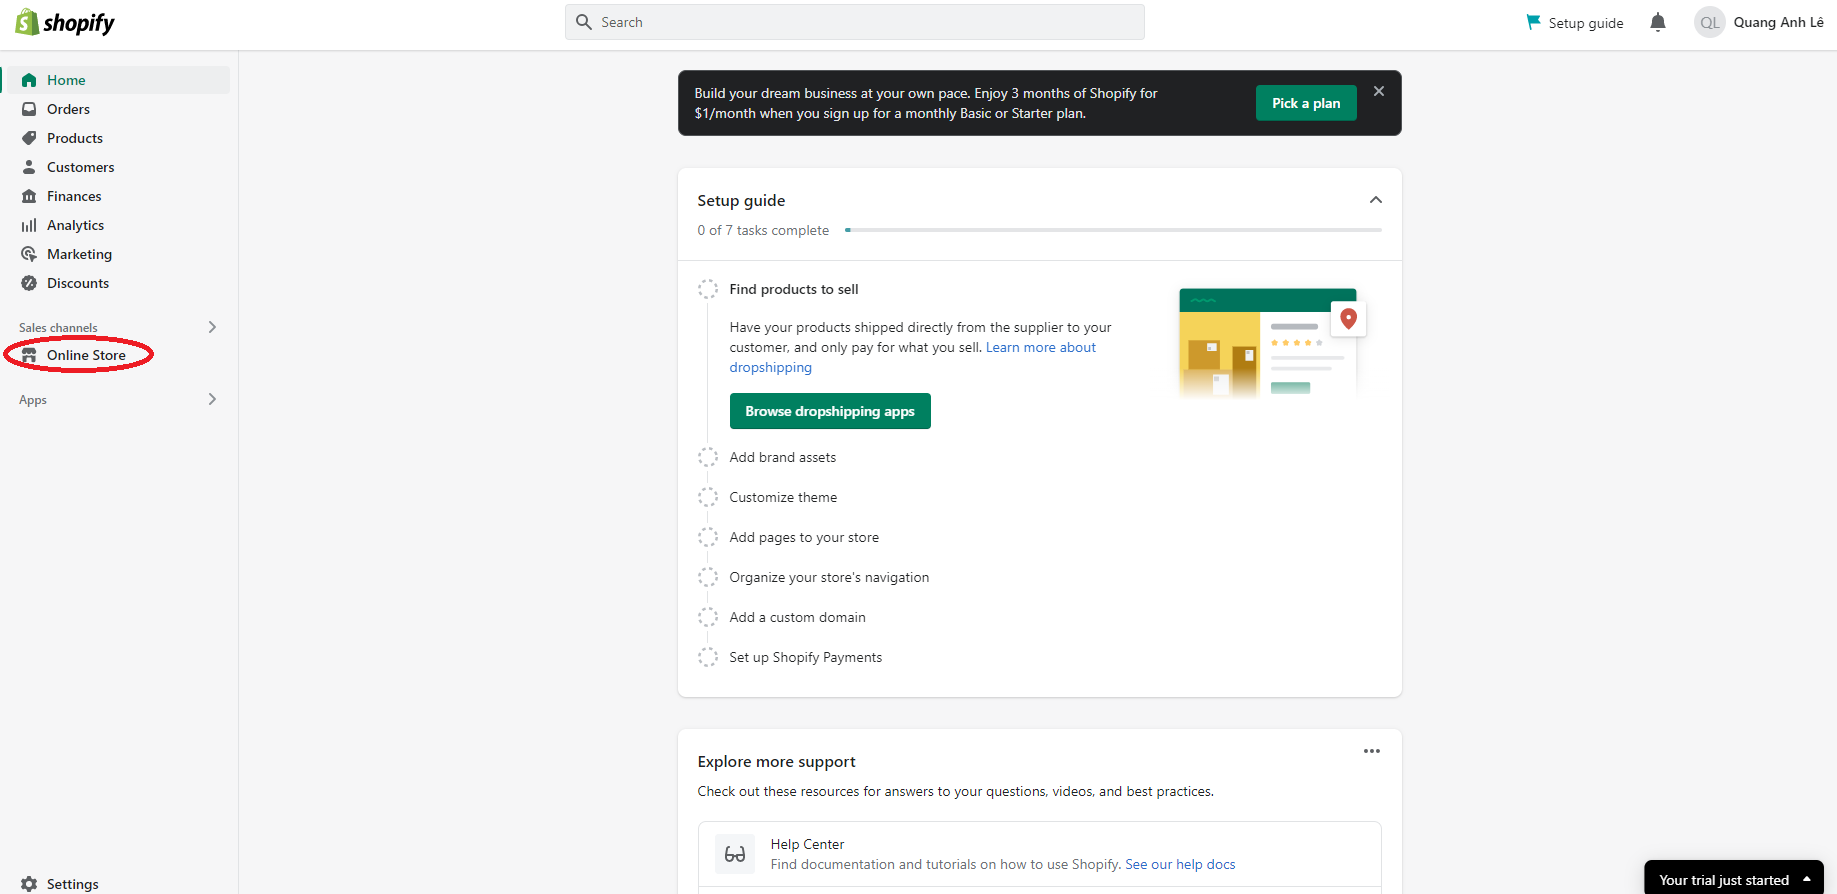Mark the Set up Shopify Payments circle
Viewport: 1837px width, 894px height.
[x=708, y=657]
